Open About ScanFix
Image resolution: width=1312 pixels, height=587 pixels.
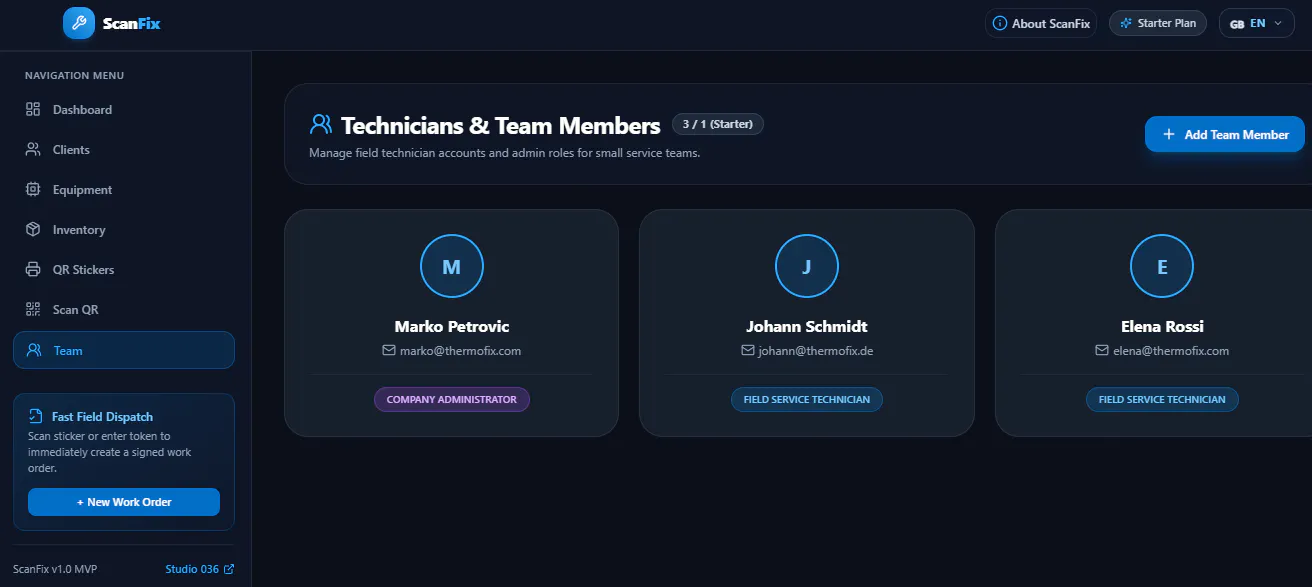(1041, 23)
